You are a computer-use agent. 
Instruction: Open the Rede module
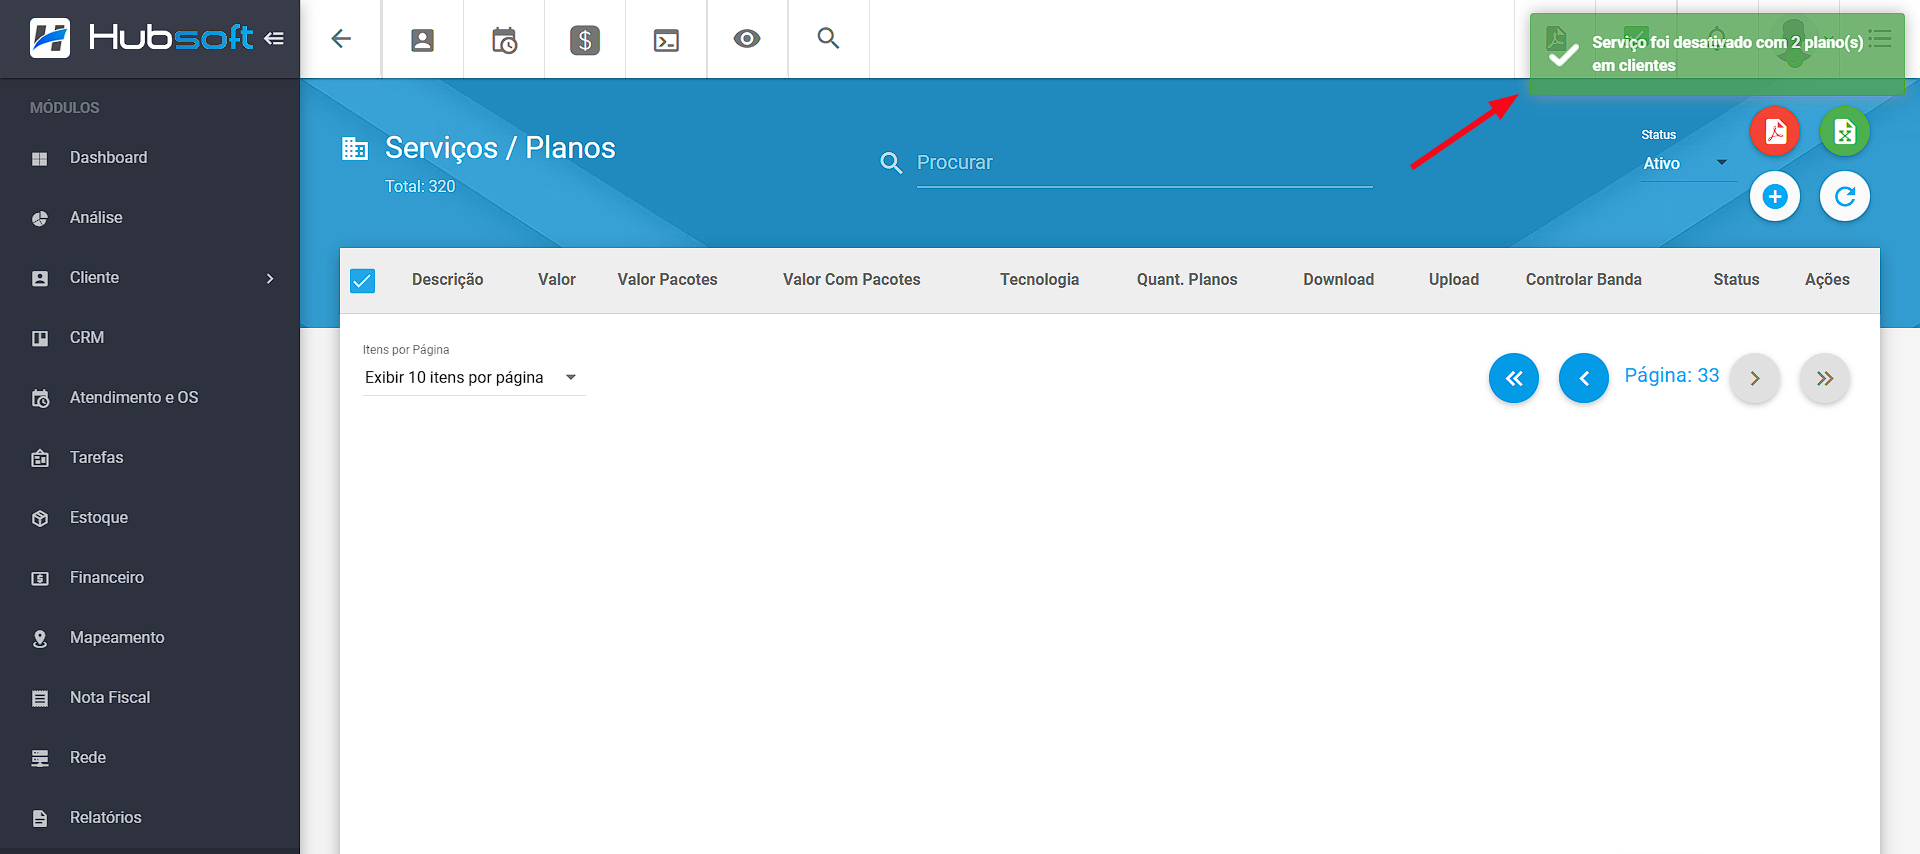click(x=150, y=758)
